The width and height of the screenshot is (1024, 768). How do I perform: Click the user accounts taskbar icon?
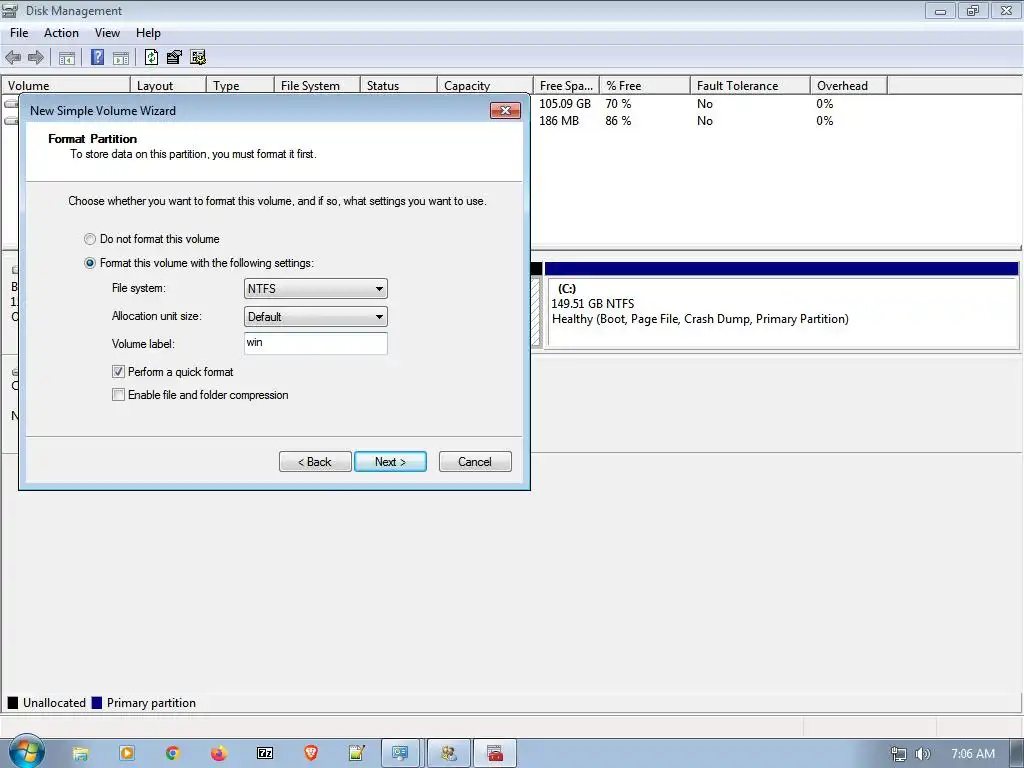pyautogui.click(x=448, y=754)
